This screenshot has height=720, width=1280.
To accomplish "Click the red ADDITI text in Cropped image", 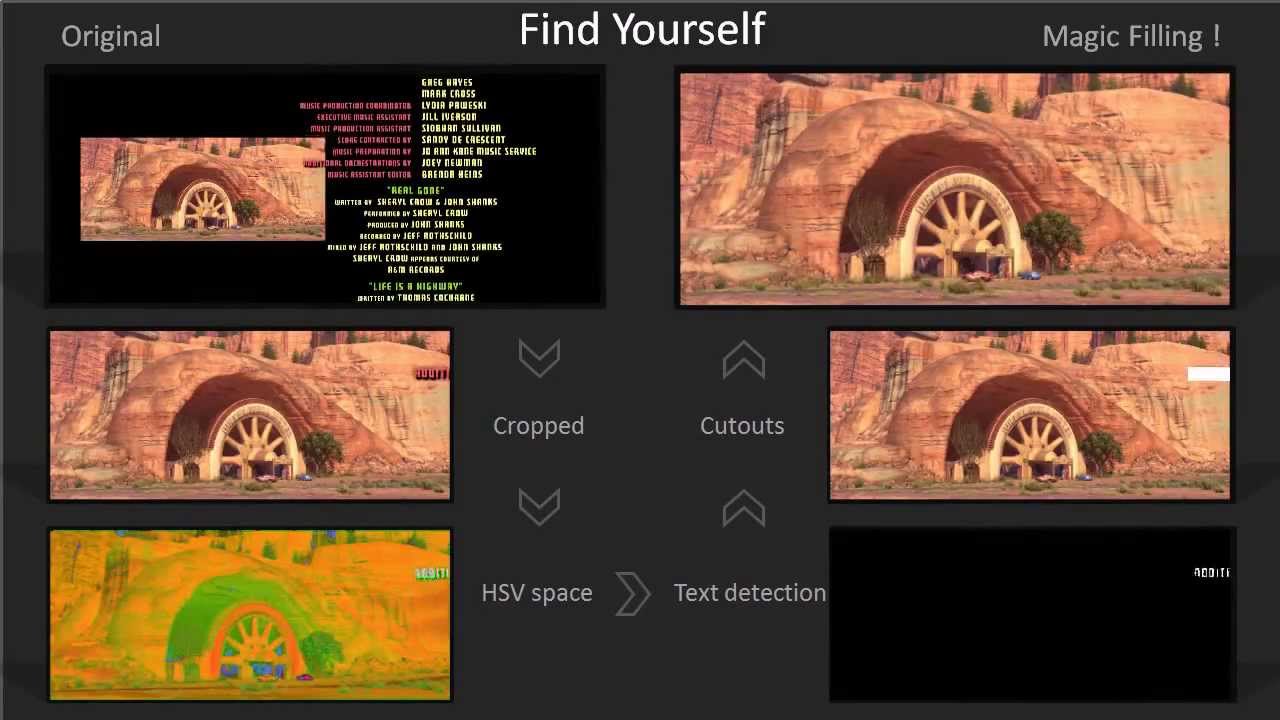I will tap(432, 374).
